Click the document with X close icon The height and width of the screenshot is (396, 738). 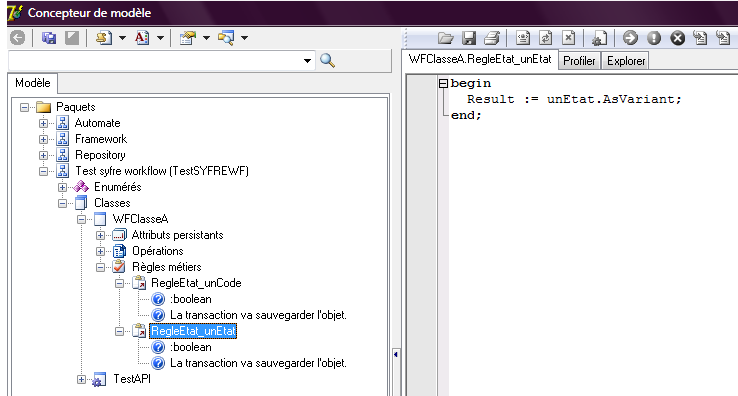pos(569,38)
